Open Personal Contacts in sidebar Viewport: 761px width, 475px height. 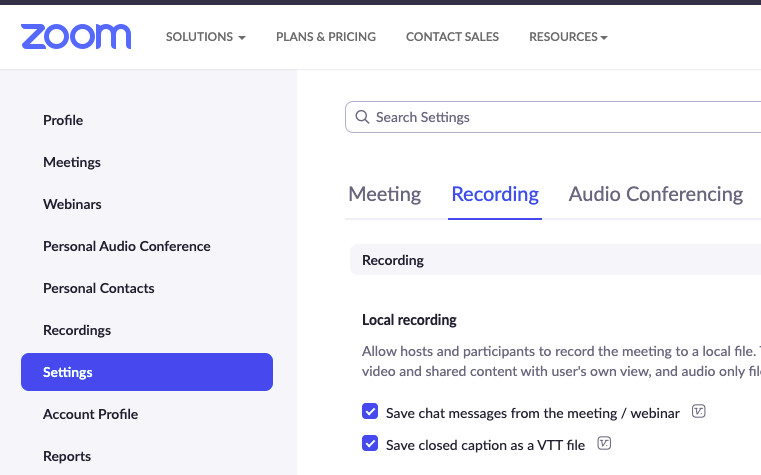click(x=99, y=288)
